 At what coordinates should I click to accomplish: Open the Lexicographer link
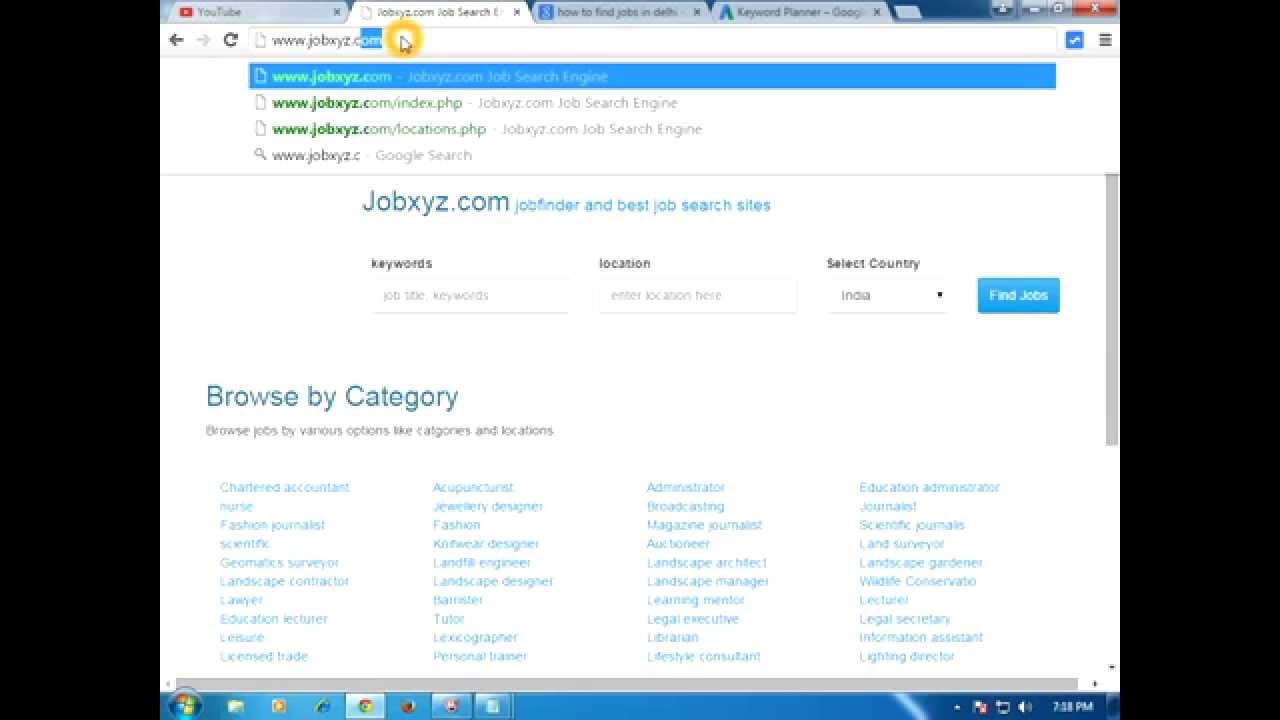(x=475, y=638)
